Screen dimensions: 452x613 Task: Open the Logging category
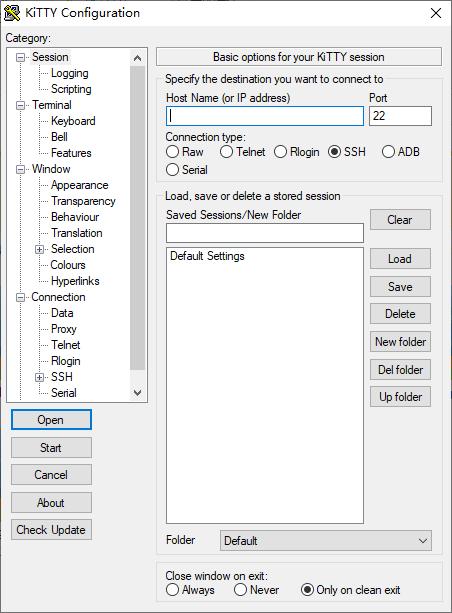pyautogui.click(x=70, y=73)
